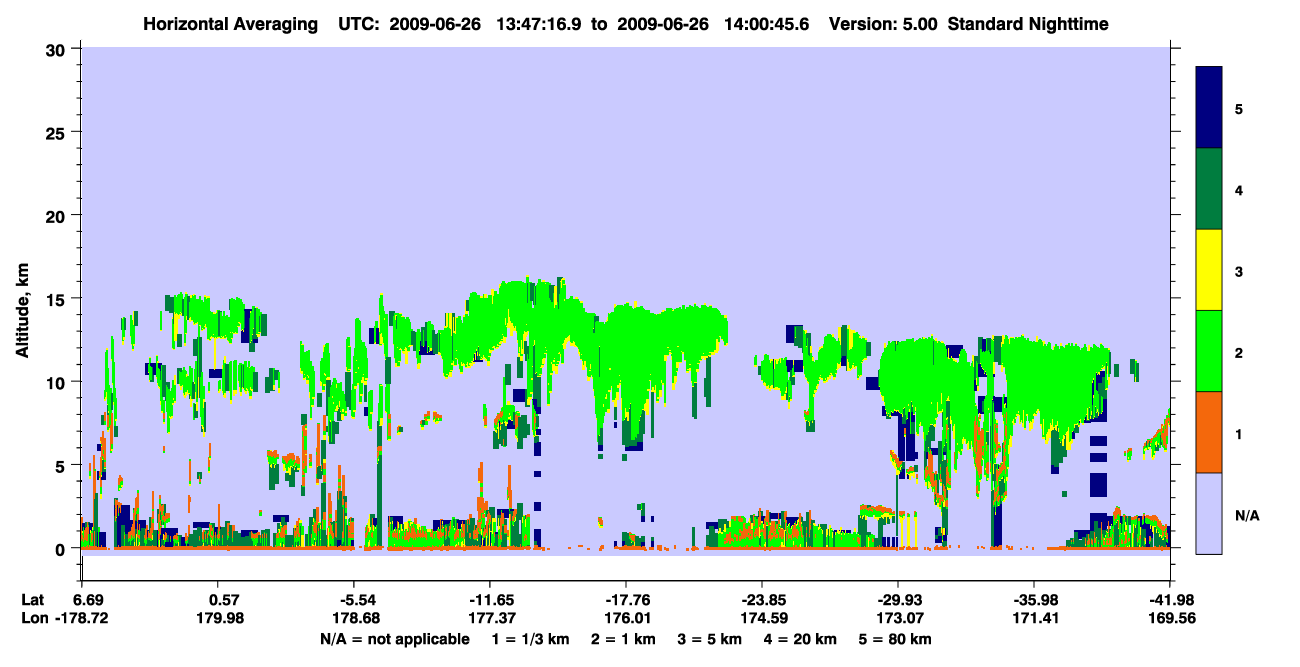Image resolution: width=1300 pixels, height=667 pixels.
Task: Click the legend note '5 = 80 km'
Action: click(x=897, y=639)
